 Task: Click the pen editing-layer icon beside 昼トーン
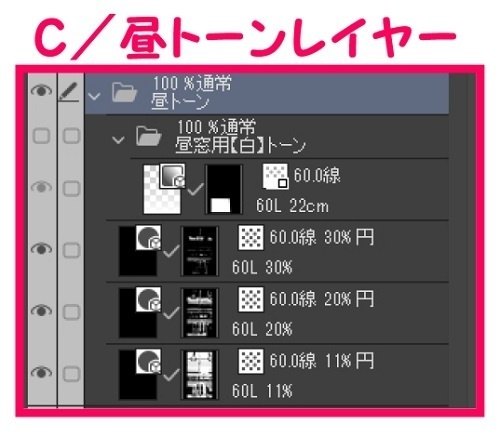pyautogui.click(x=68, y=91)
